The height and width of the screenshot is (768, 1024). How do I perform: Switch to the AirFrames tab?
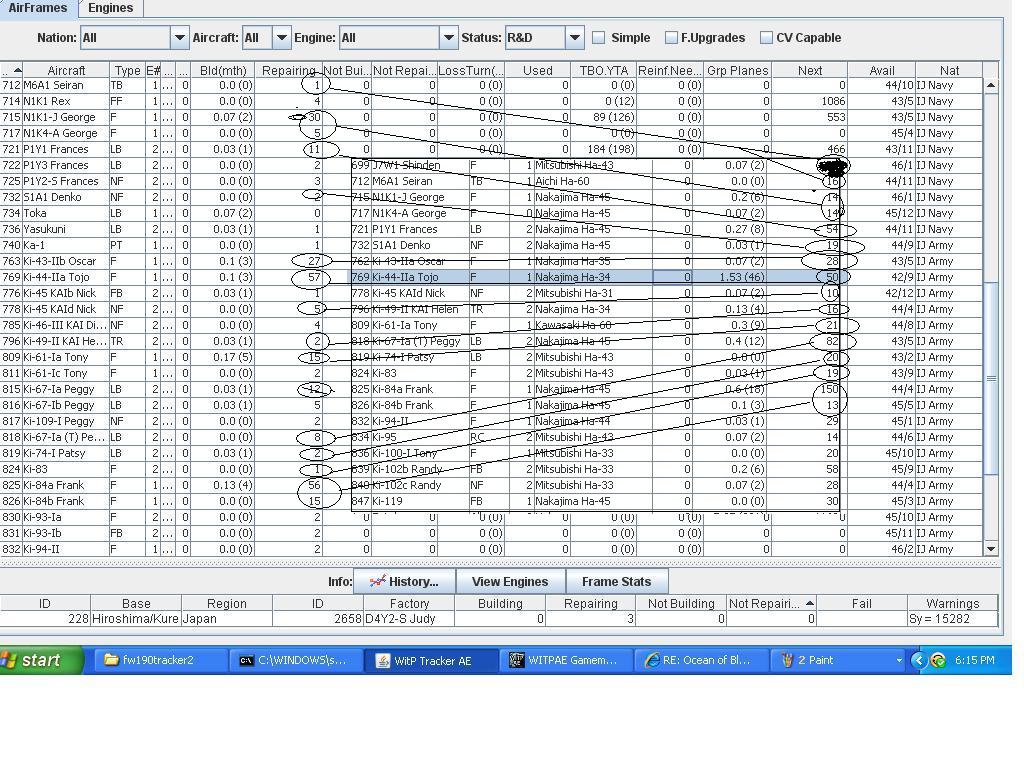pos(38,8)
